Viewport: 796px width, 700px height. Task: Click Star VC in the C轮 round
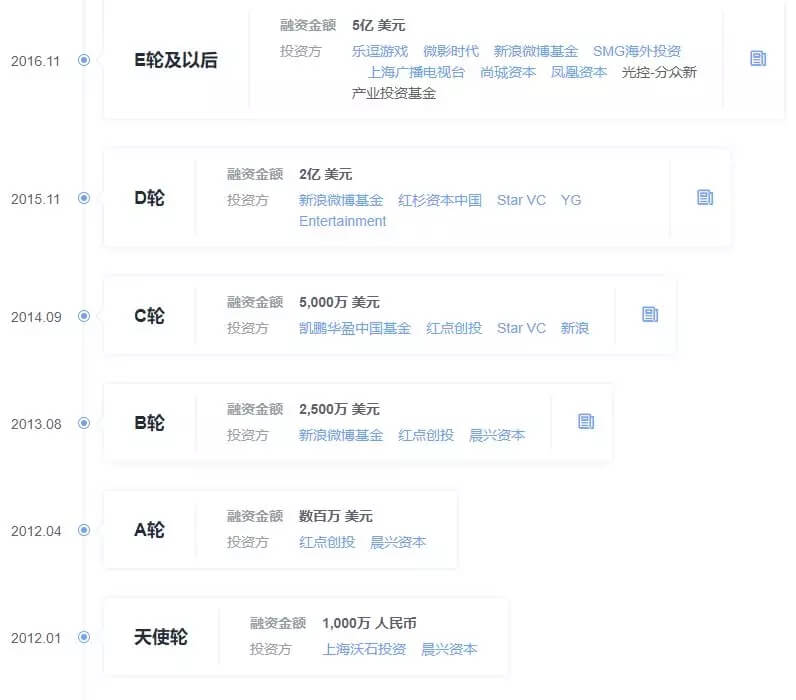(x=521, y=328)
